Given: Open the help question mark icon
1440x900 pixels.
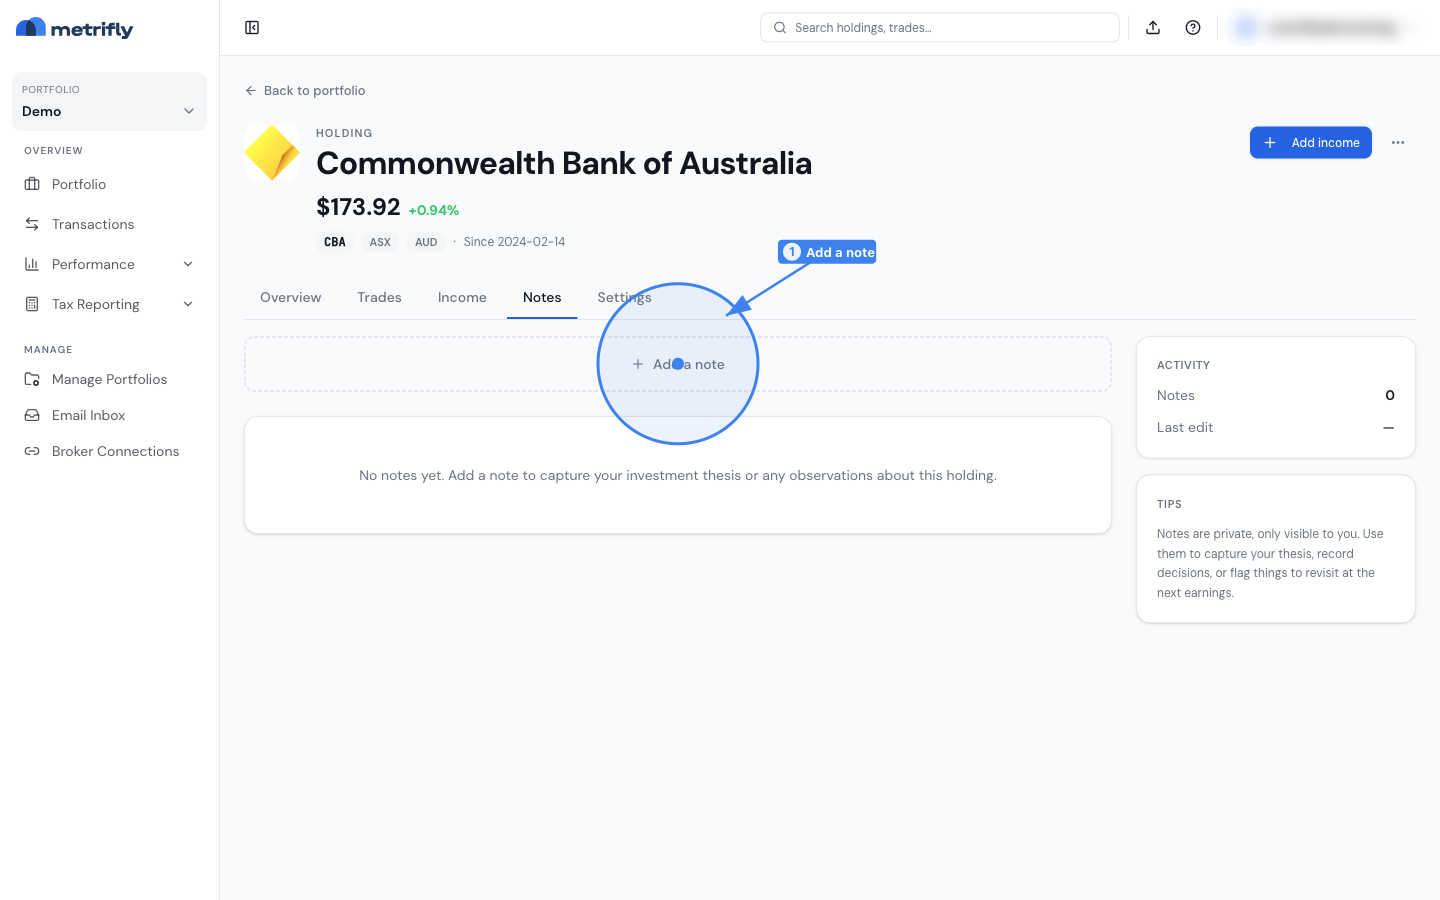Looking at the screenshot, I should point(1193,28).
